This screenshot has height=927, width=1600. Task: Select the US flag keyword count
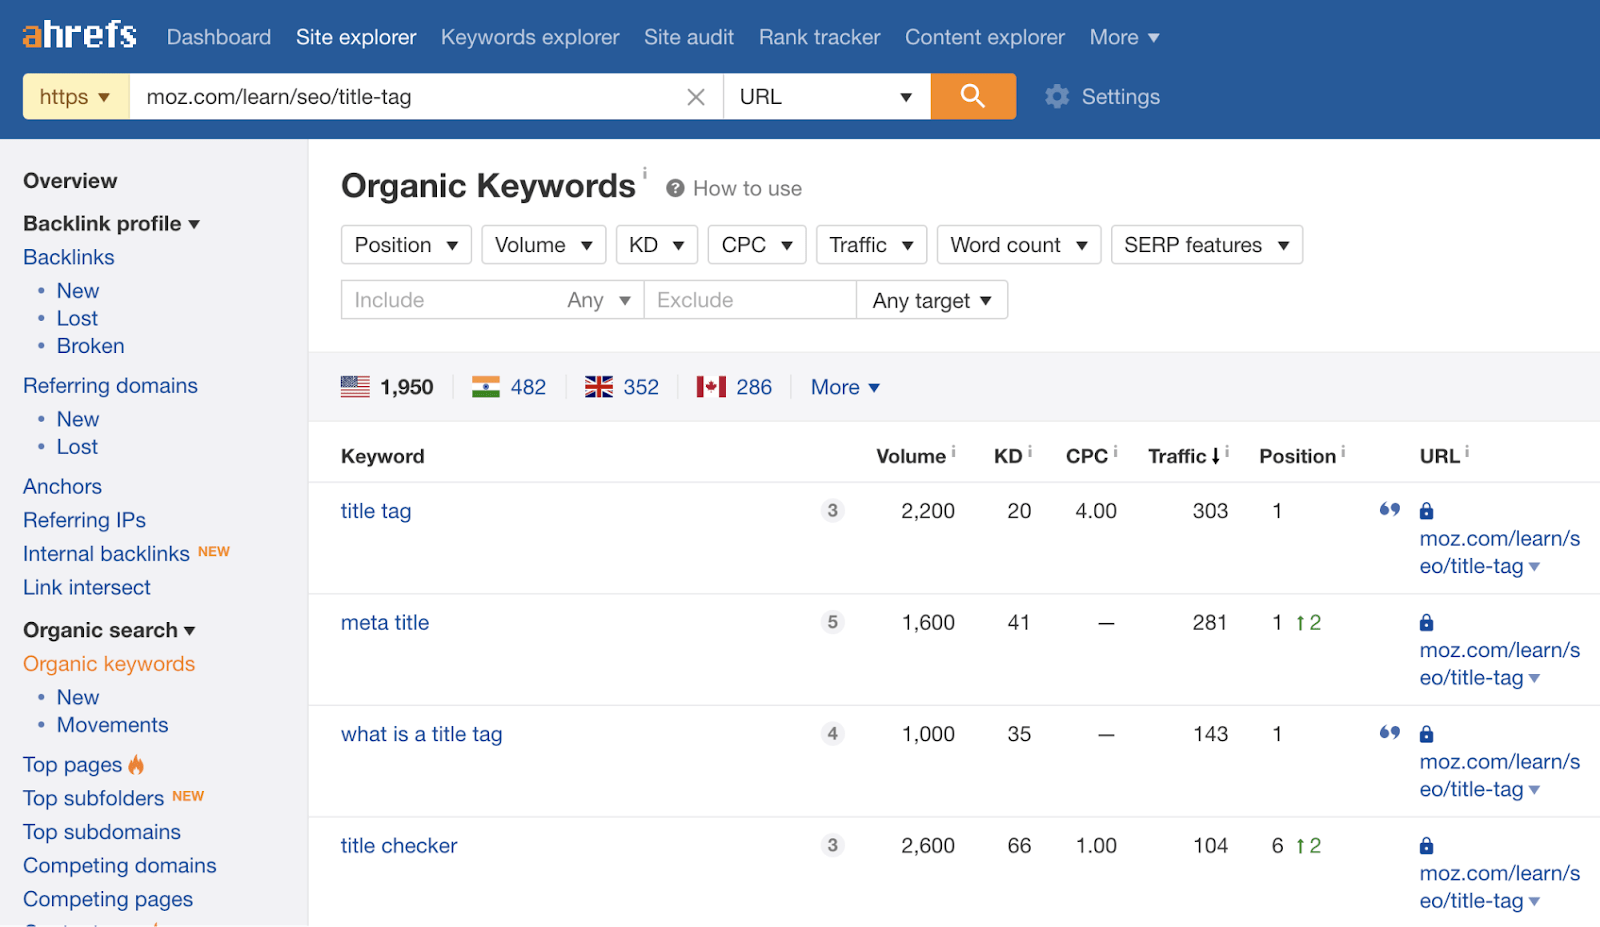tap(389, 386)
